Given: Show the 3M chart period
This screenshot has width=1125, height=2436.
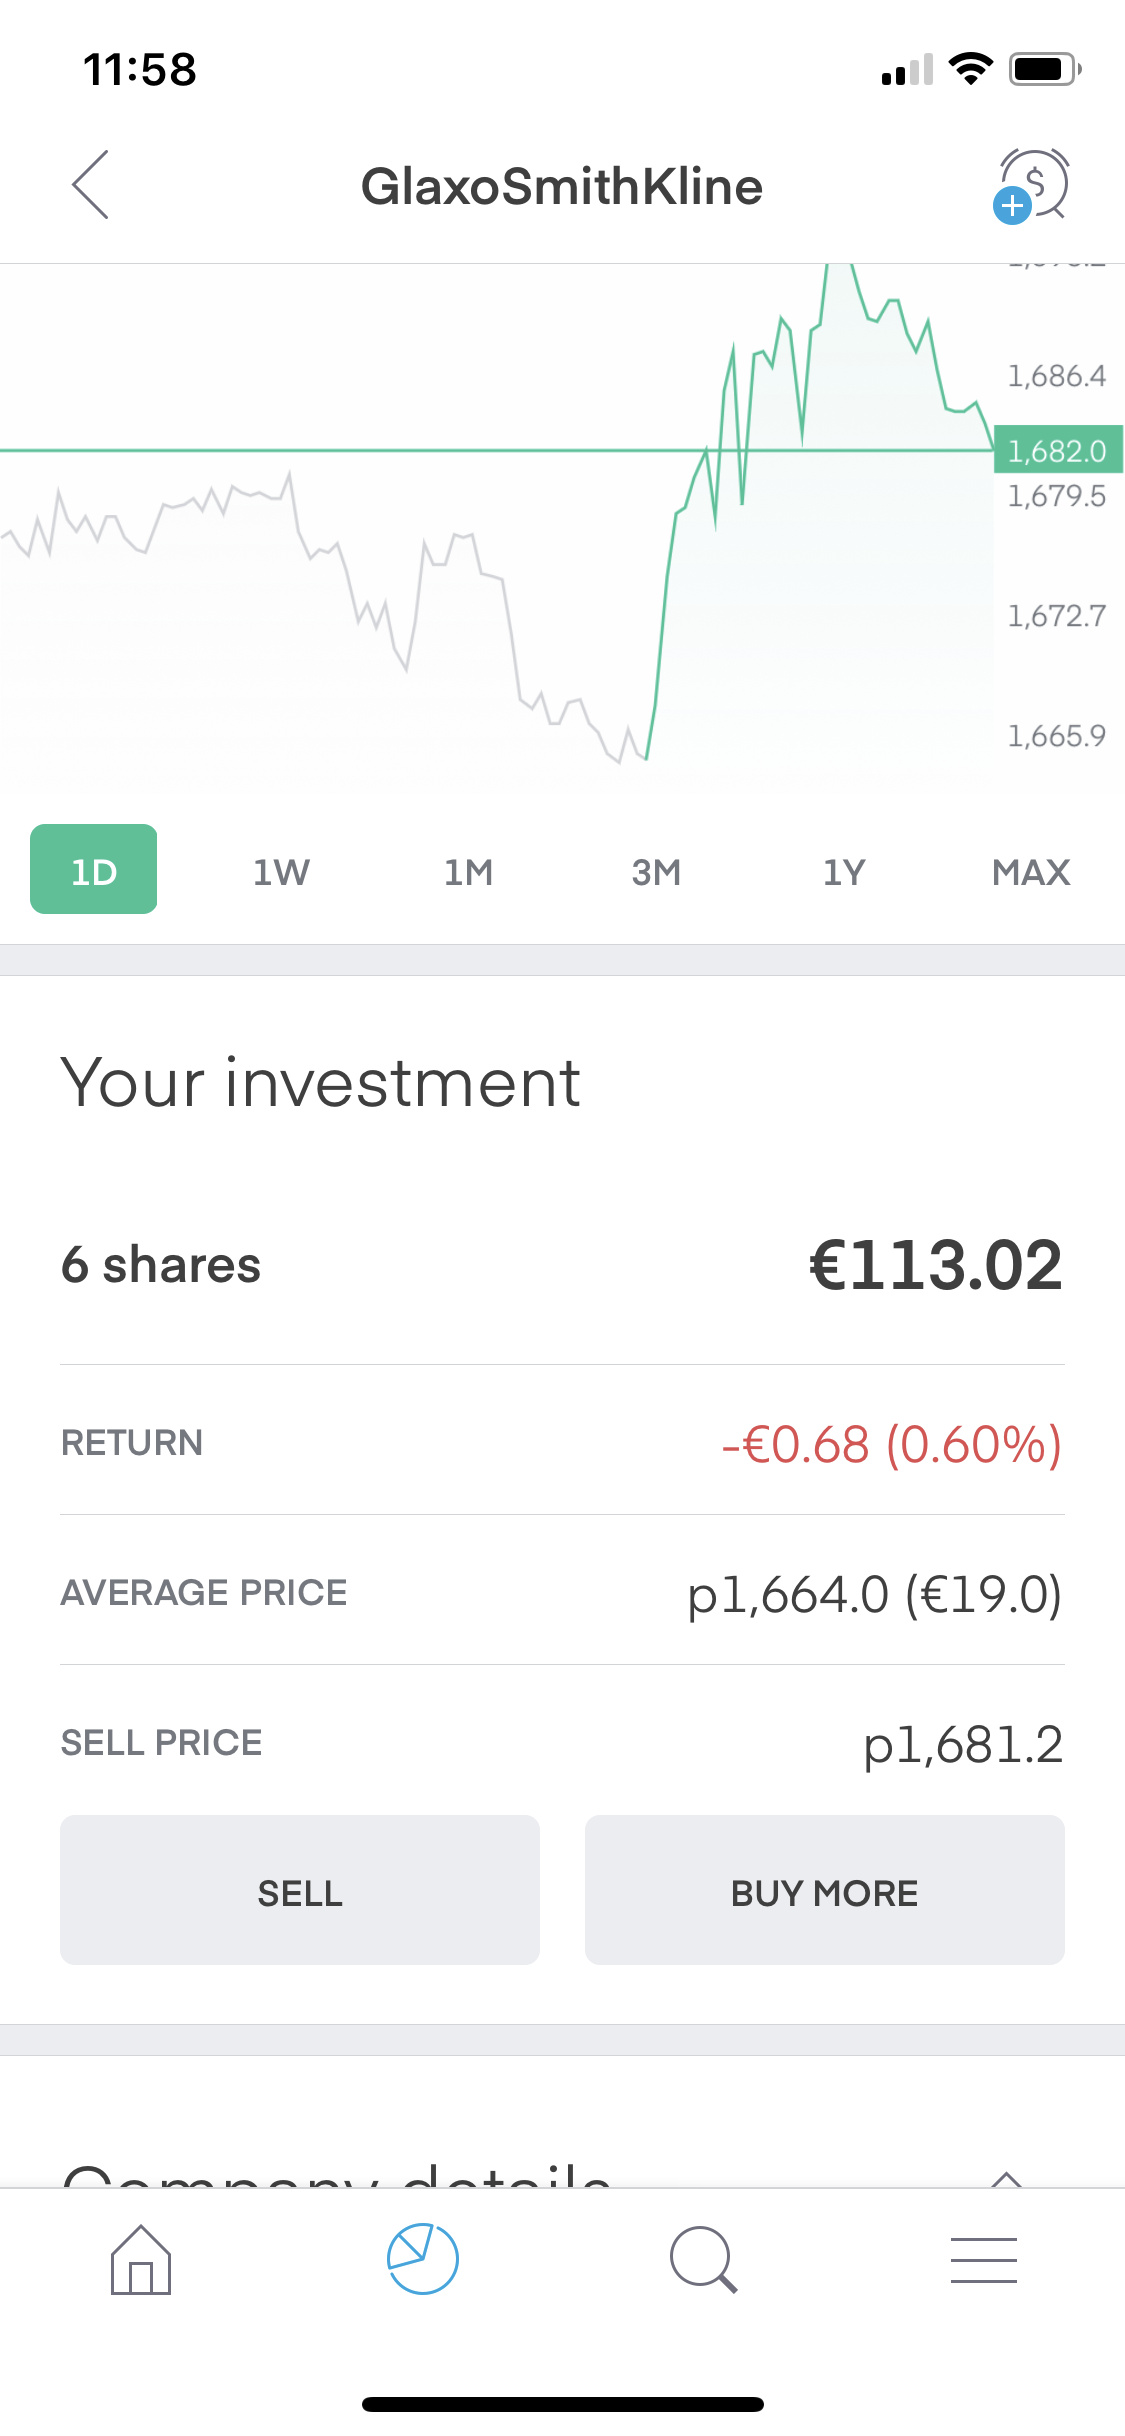Looking at the screenshot, I should pyautogui.click(x=656, y=872).
